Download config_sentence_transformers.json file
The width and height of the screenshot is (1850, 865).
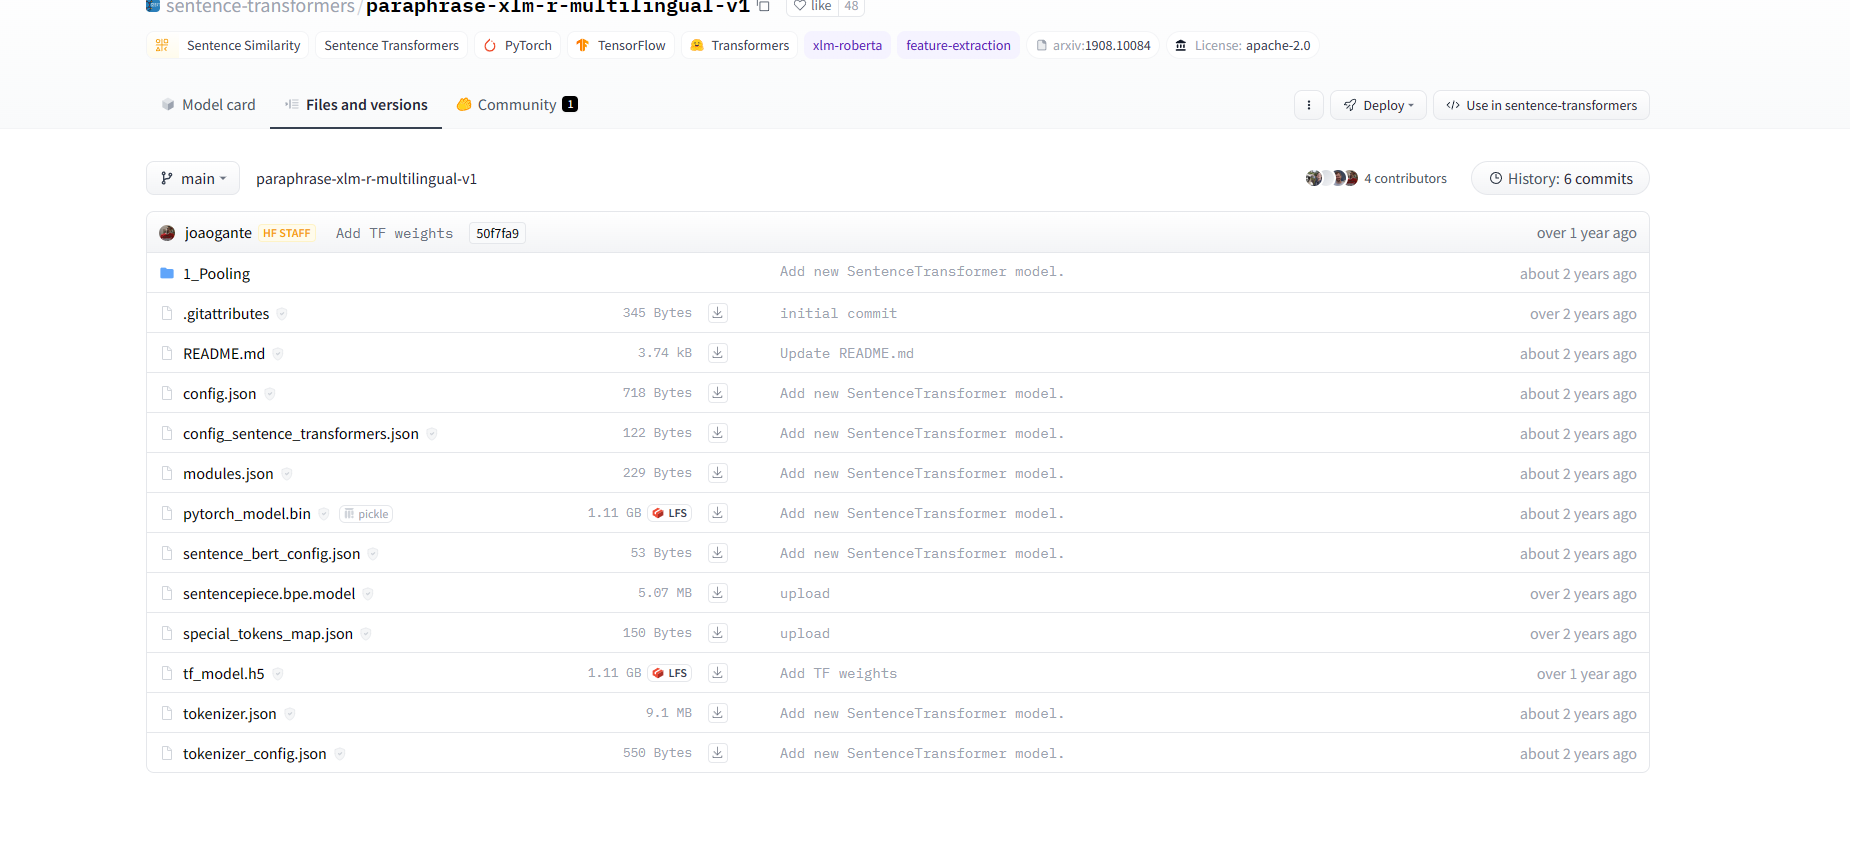(x=717, y=433)
